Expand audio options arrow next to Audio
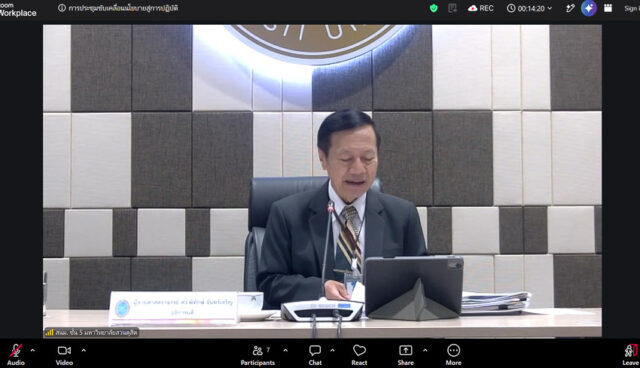Viewport: 640px width, 368px height. [x=33, y=350]
